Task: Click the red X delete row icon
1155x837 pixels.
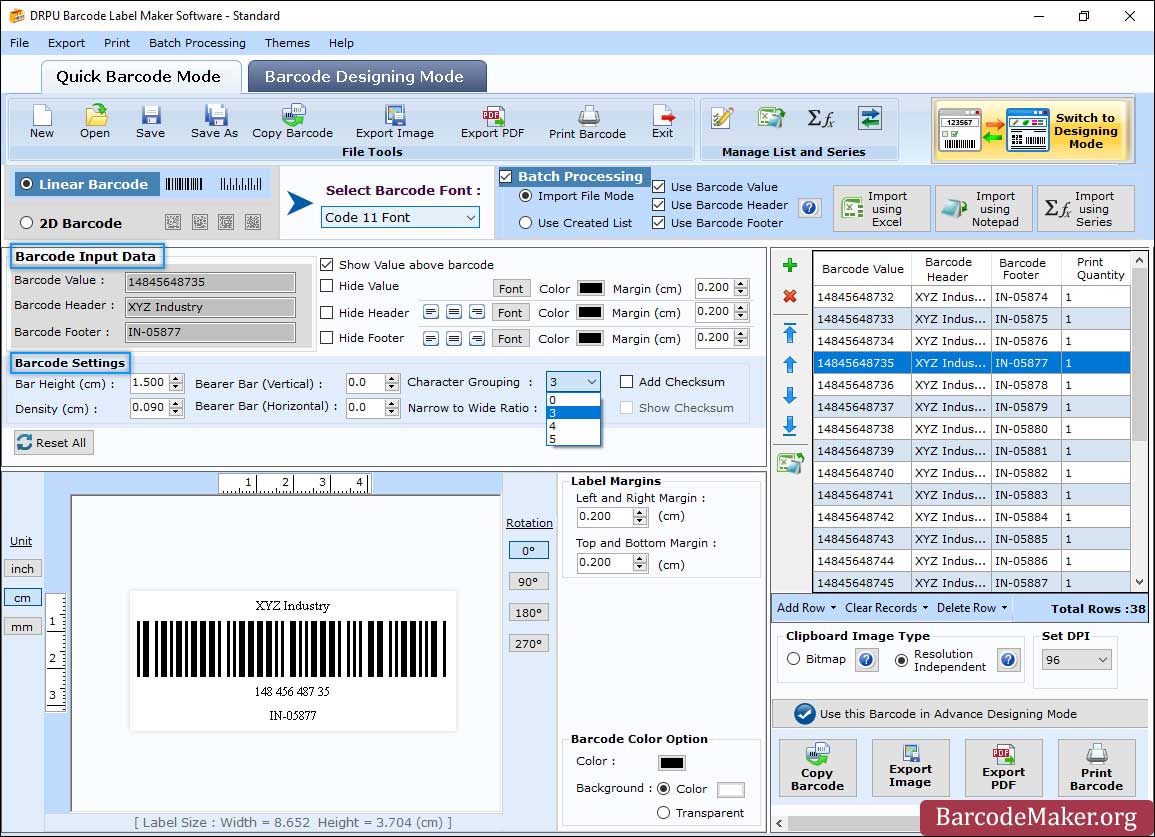Action: click(x=790, y=296)
